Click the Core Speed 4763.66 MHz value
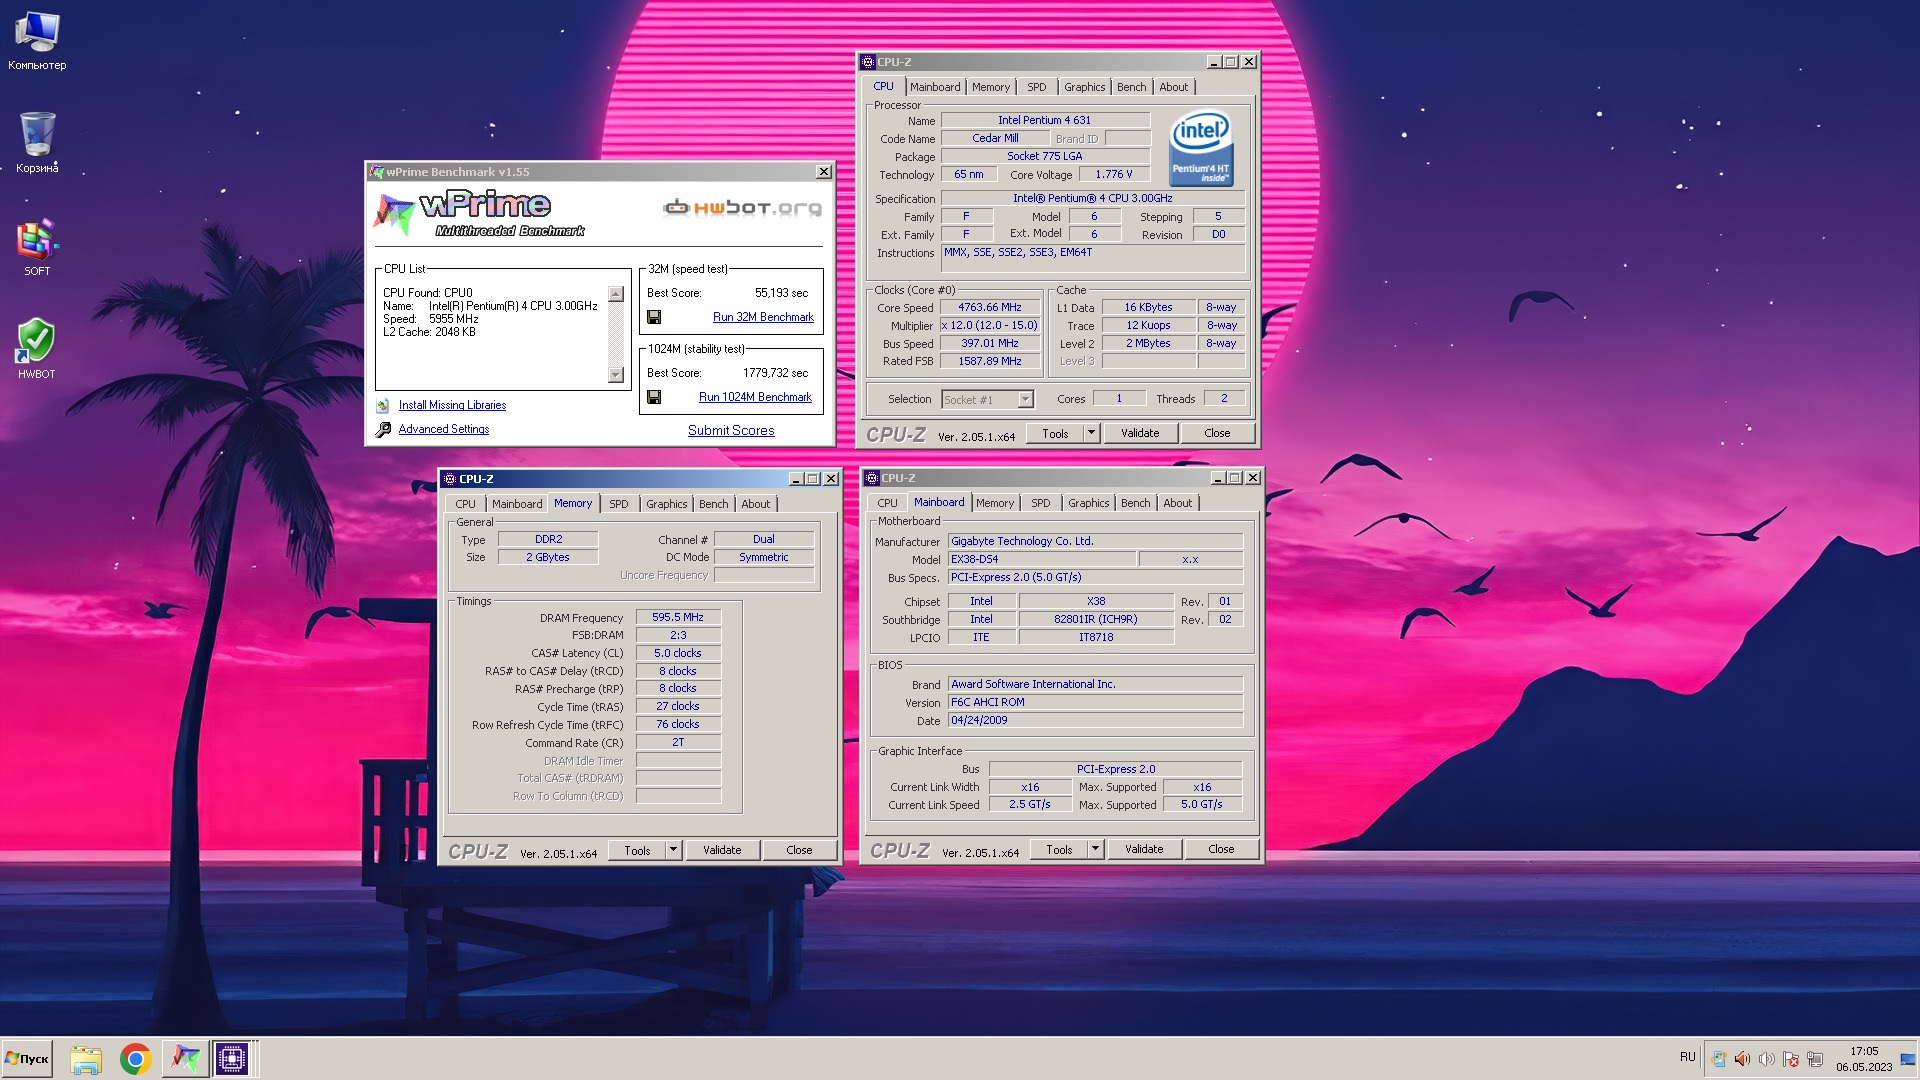1920x1080 pixels. (x=990, y=308)
